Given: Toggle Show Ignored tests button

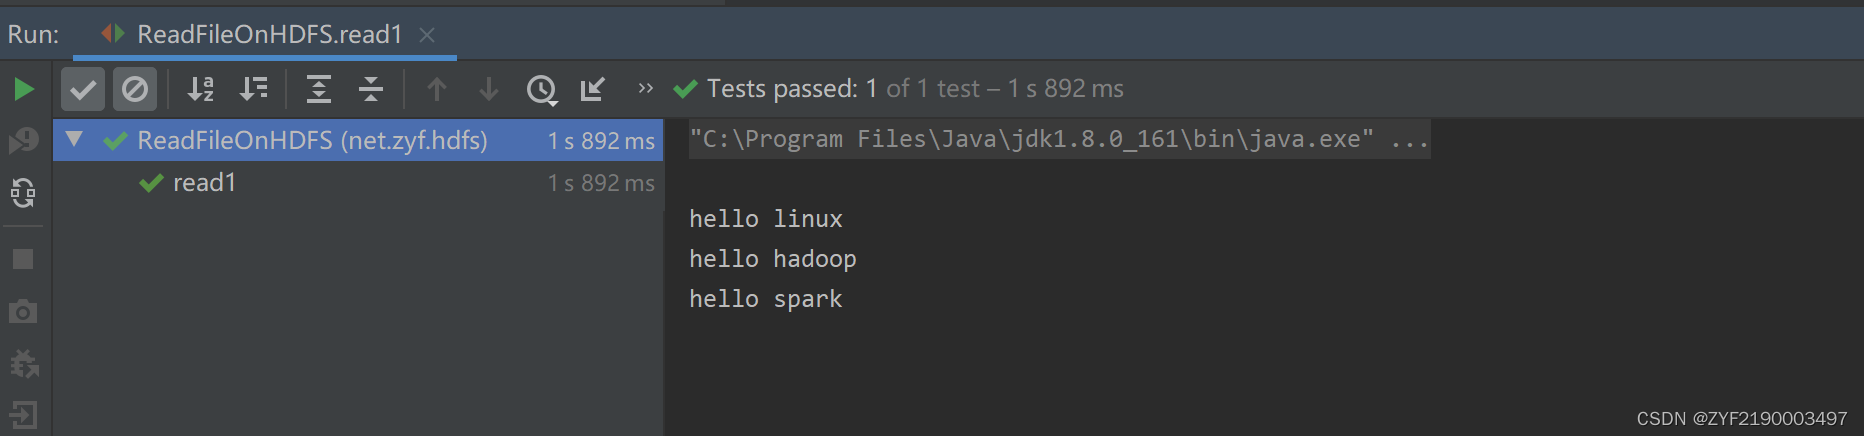Looking at the screenshot, I should (135, 90).
